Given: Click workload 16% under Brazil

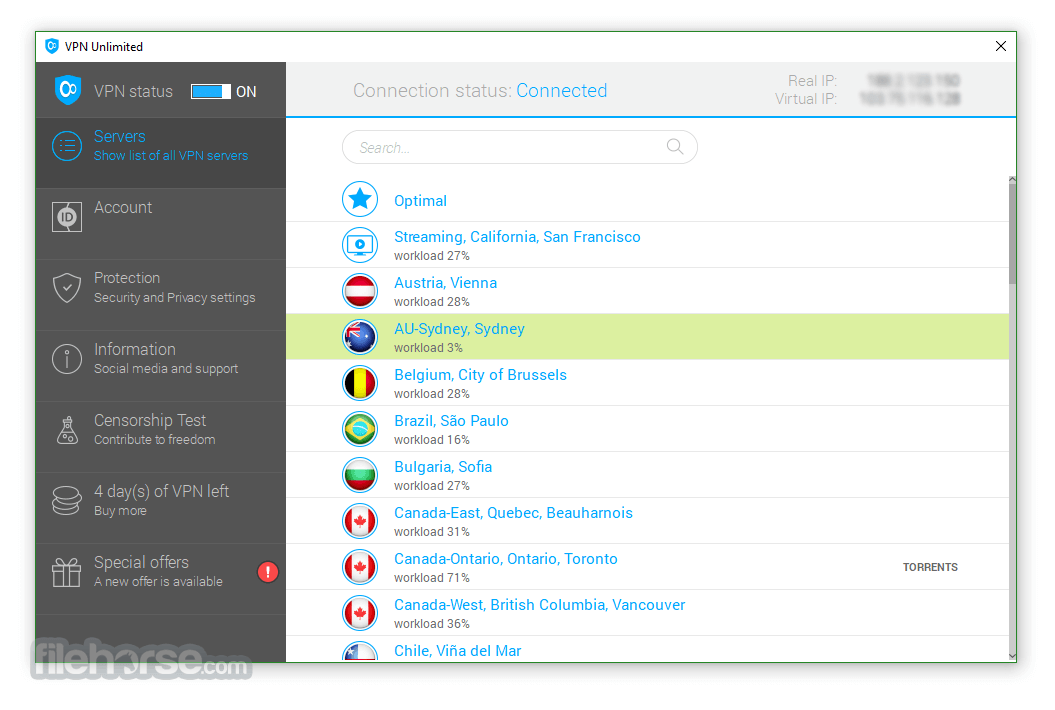Looking at the screenshot, I should [x=431, y=440].
